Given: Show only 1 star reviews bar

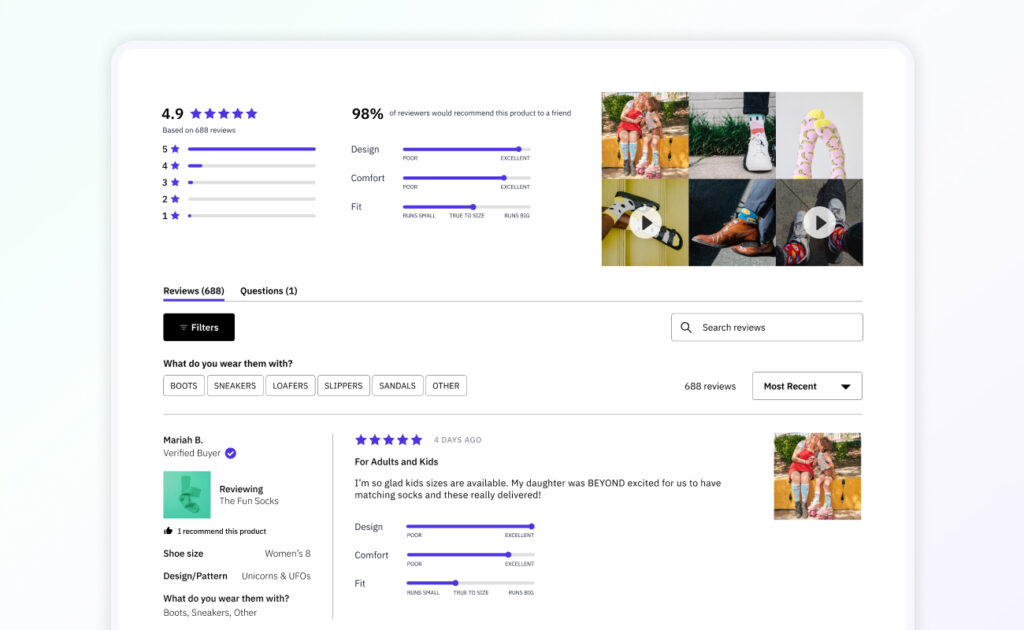Looking at the screenshot, I should [x=251, y=215].
